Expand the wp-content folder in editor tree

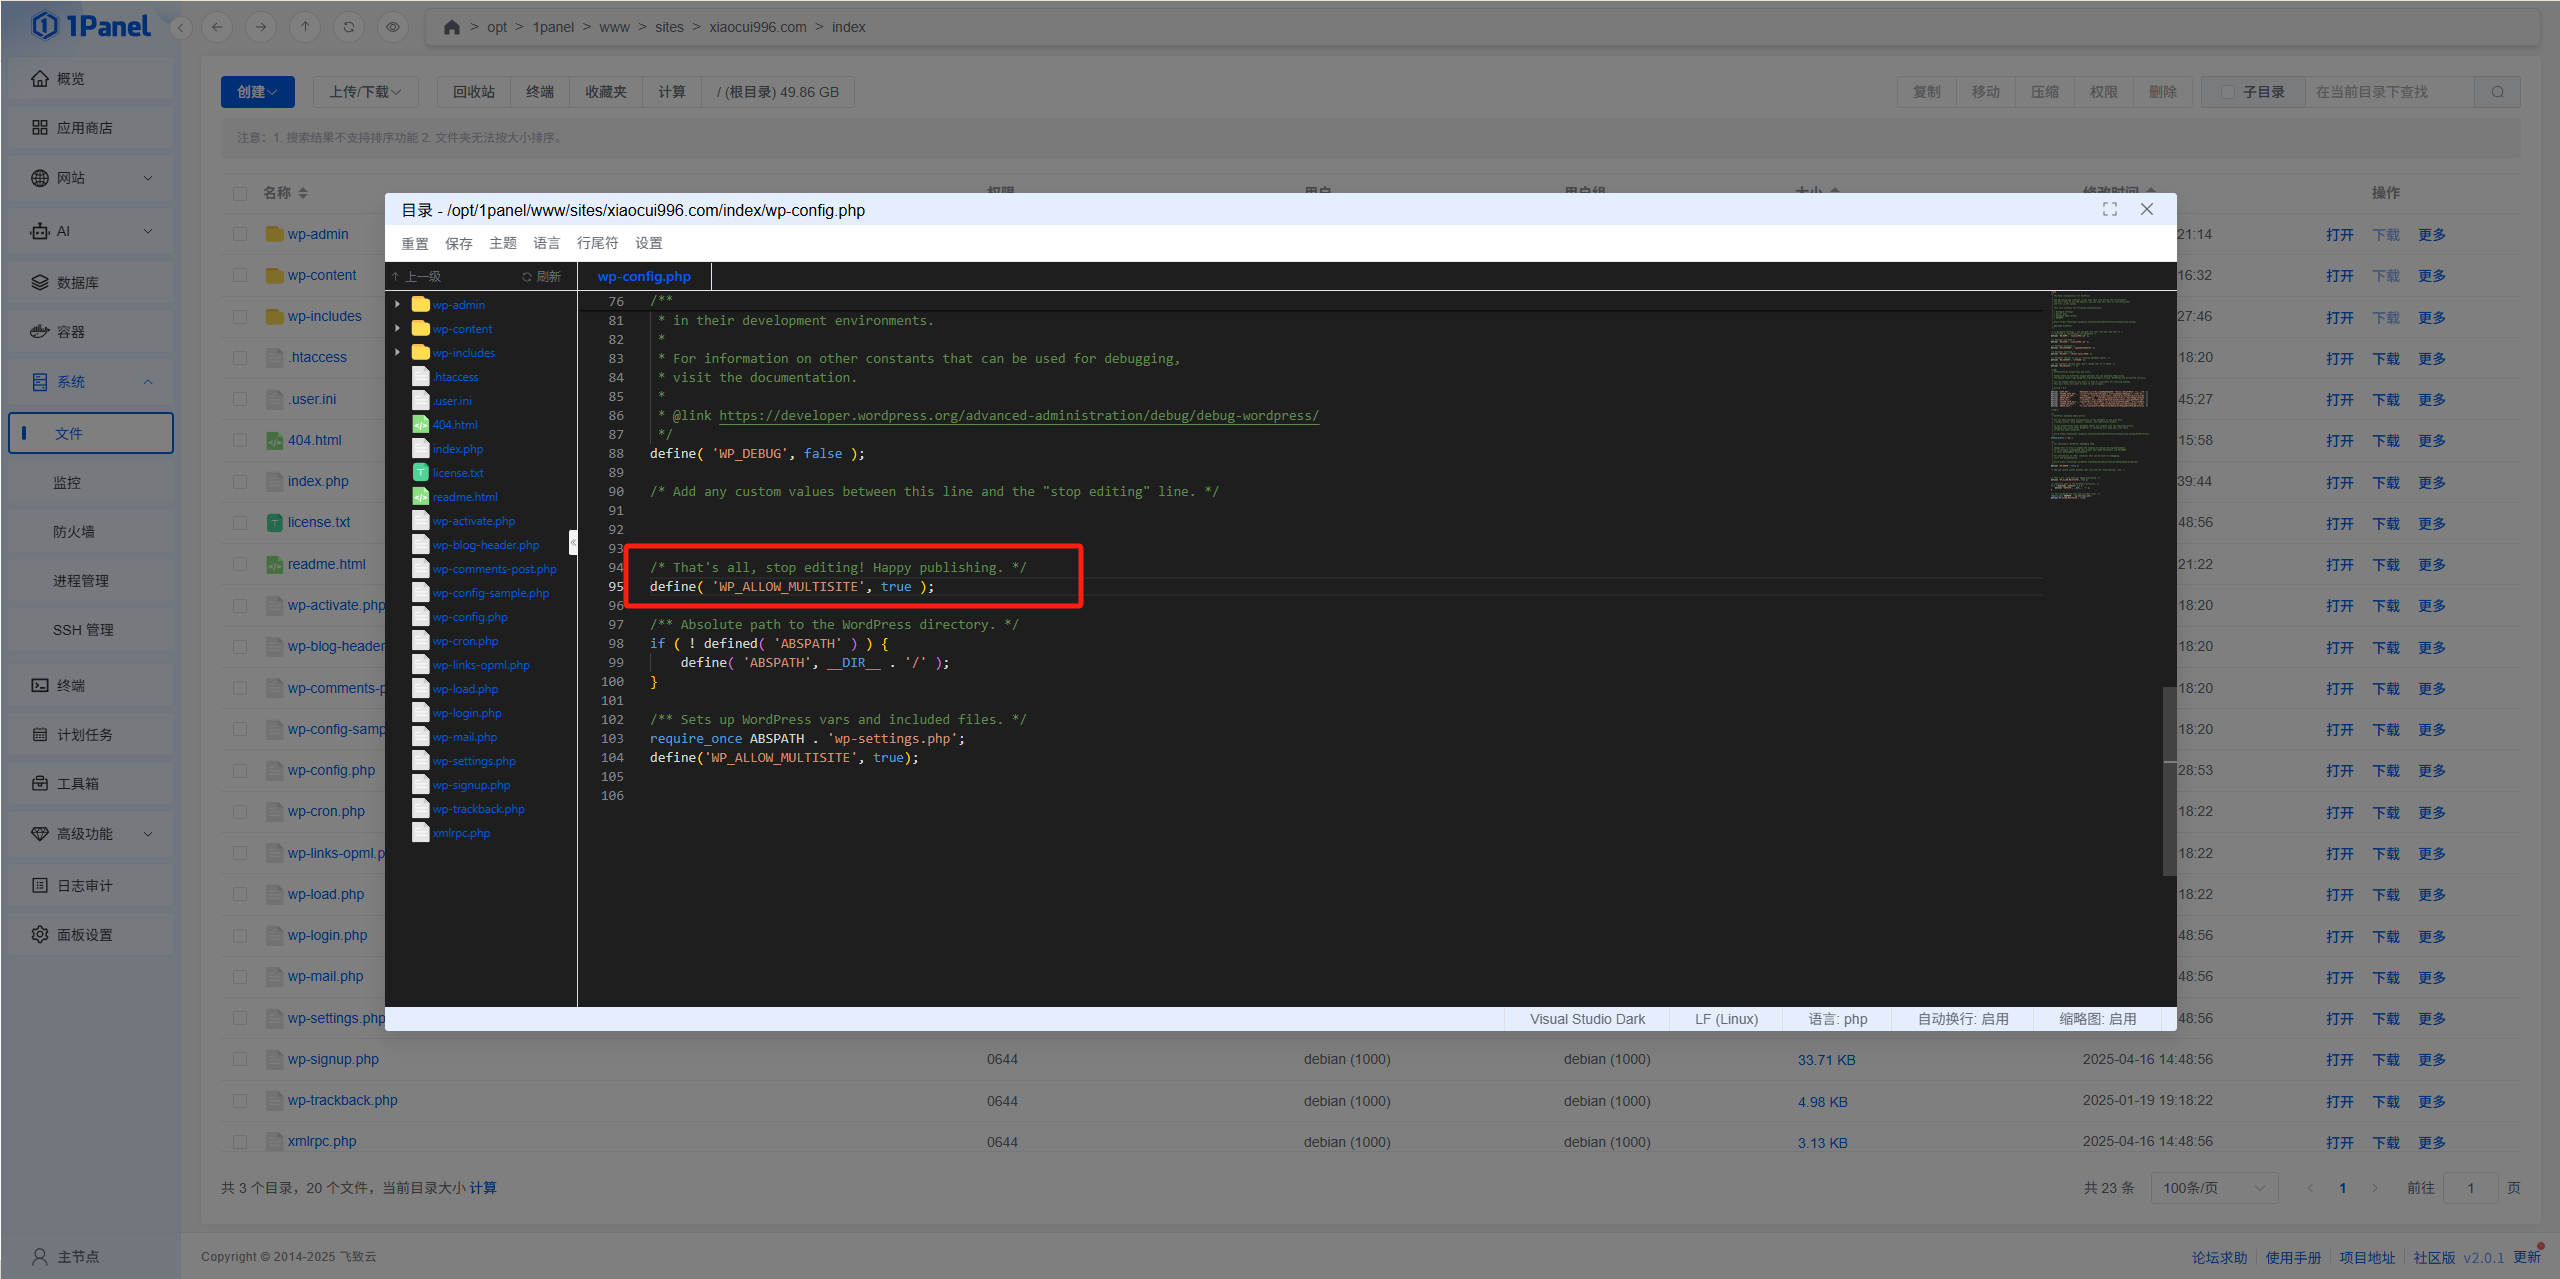click(398, 329)
